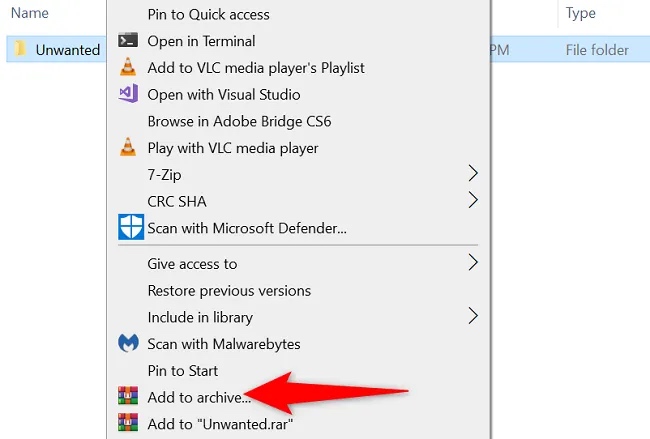Choose Pin to Quick access
This screenshot has width=650, height=439.
click(x=209, y=15)
